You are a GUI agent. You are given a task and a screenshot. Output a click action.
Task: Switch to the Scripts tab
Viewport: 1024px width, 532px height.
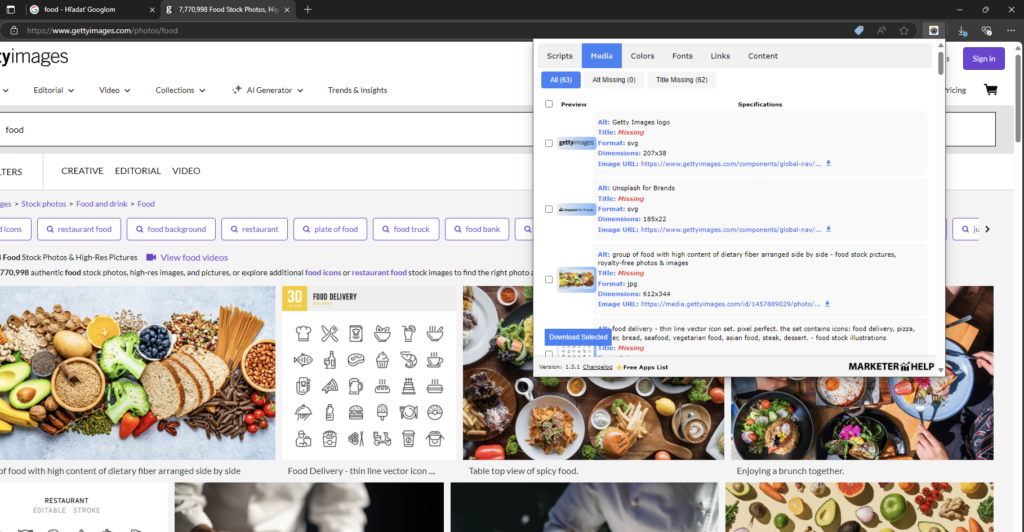pos(560,56)
